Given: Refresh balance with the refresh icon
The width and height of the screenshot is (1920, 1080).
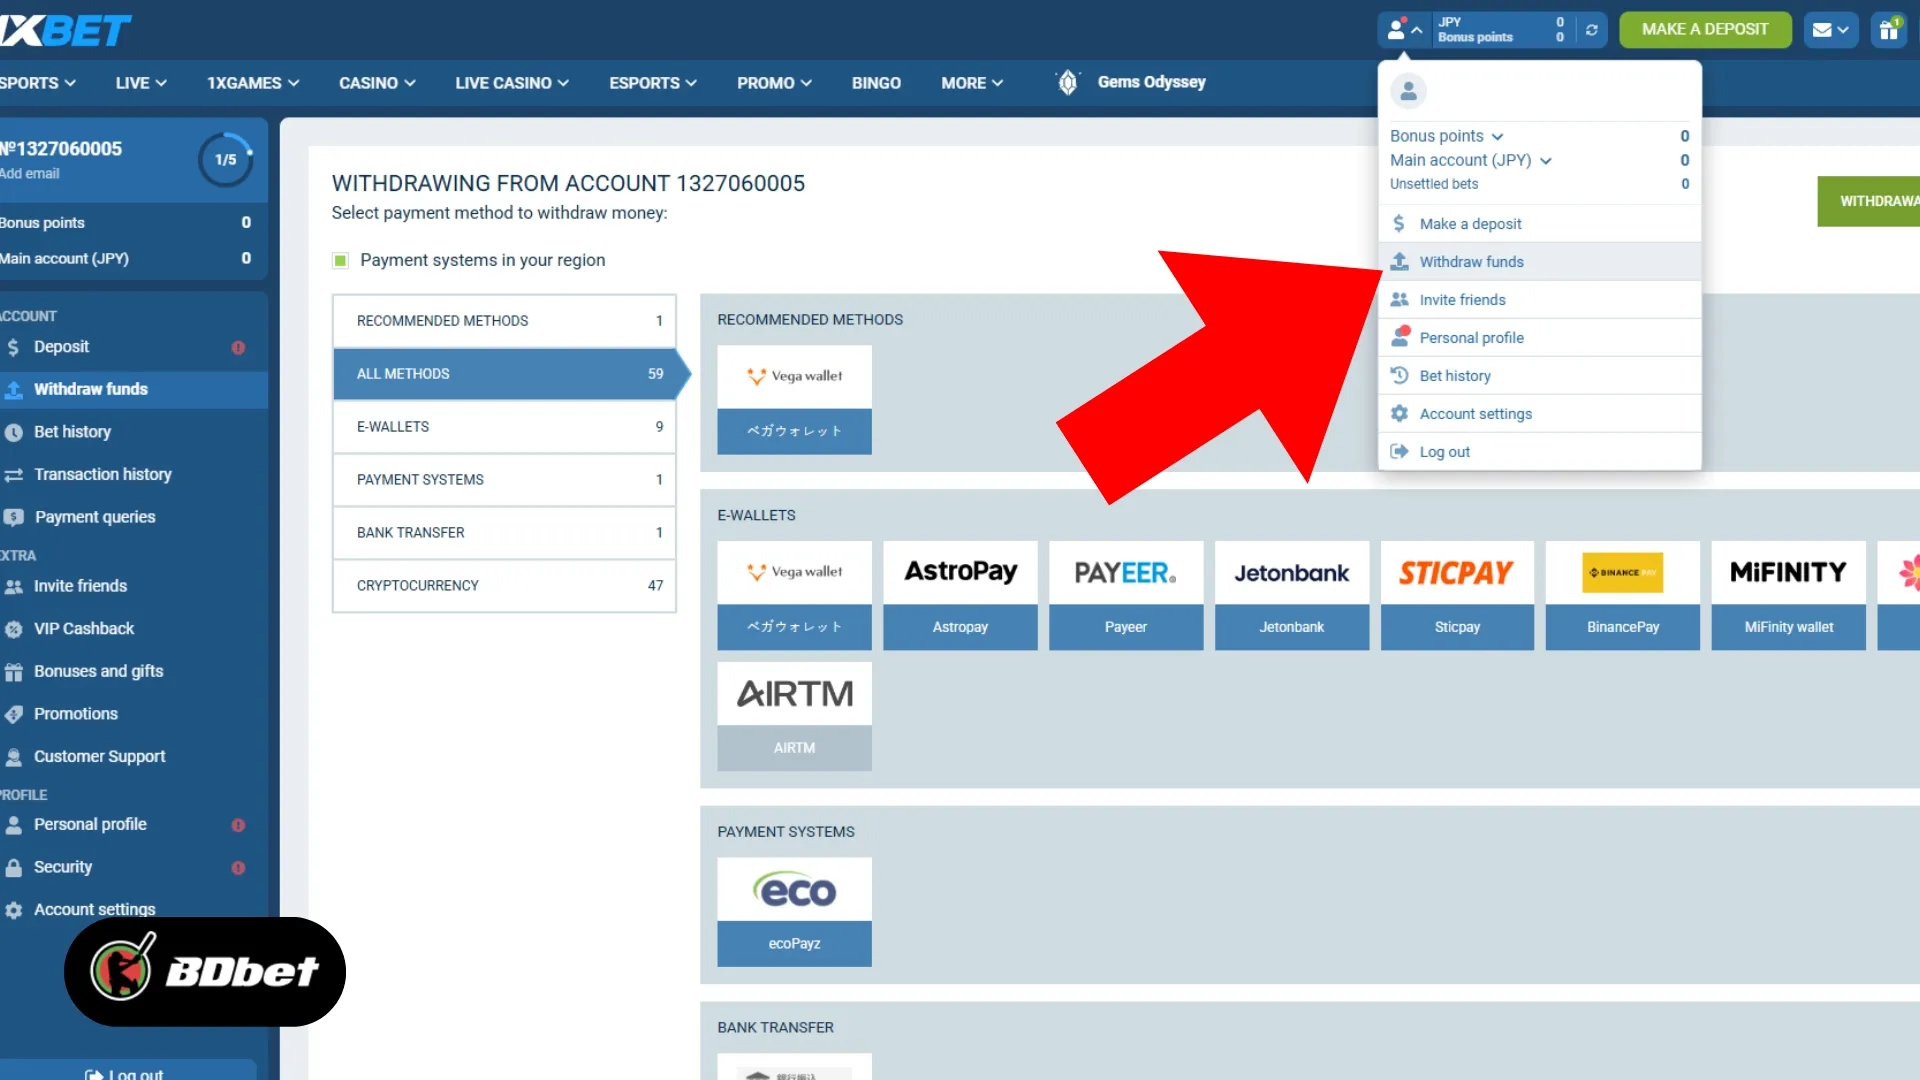Looking at the screenshot, I should [1591, 30].
